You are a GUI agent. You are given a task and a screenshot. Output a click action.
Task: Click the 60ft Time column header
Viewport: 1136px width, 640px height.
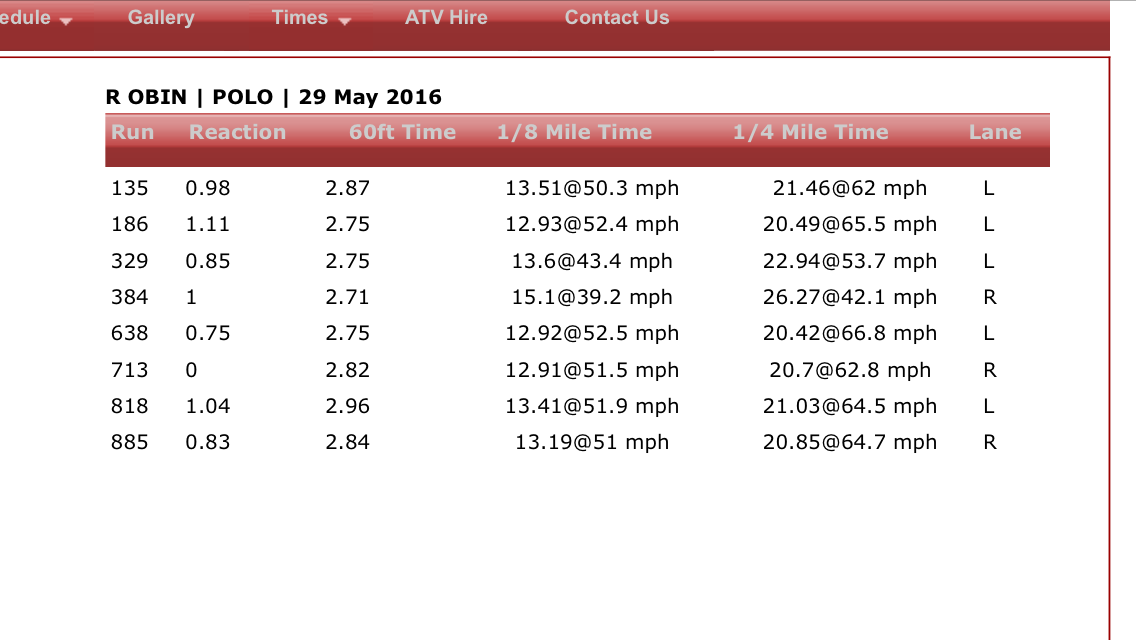coord(402,132)
